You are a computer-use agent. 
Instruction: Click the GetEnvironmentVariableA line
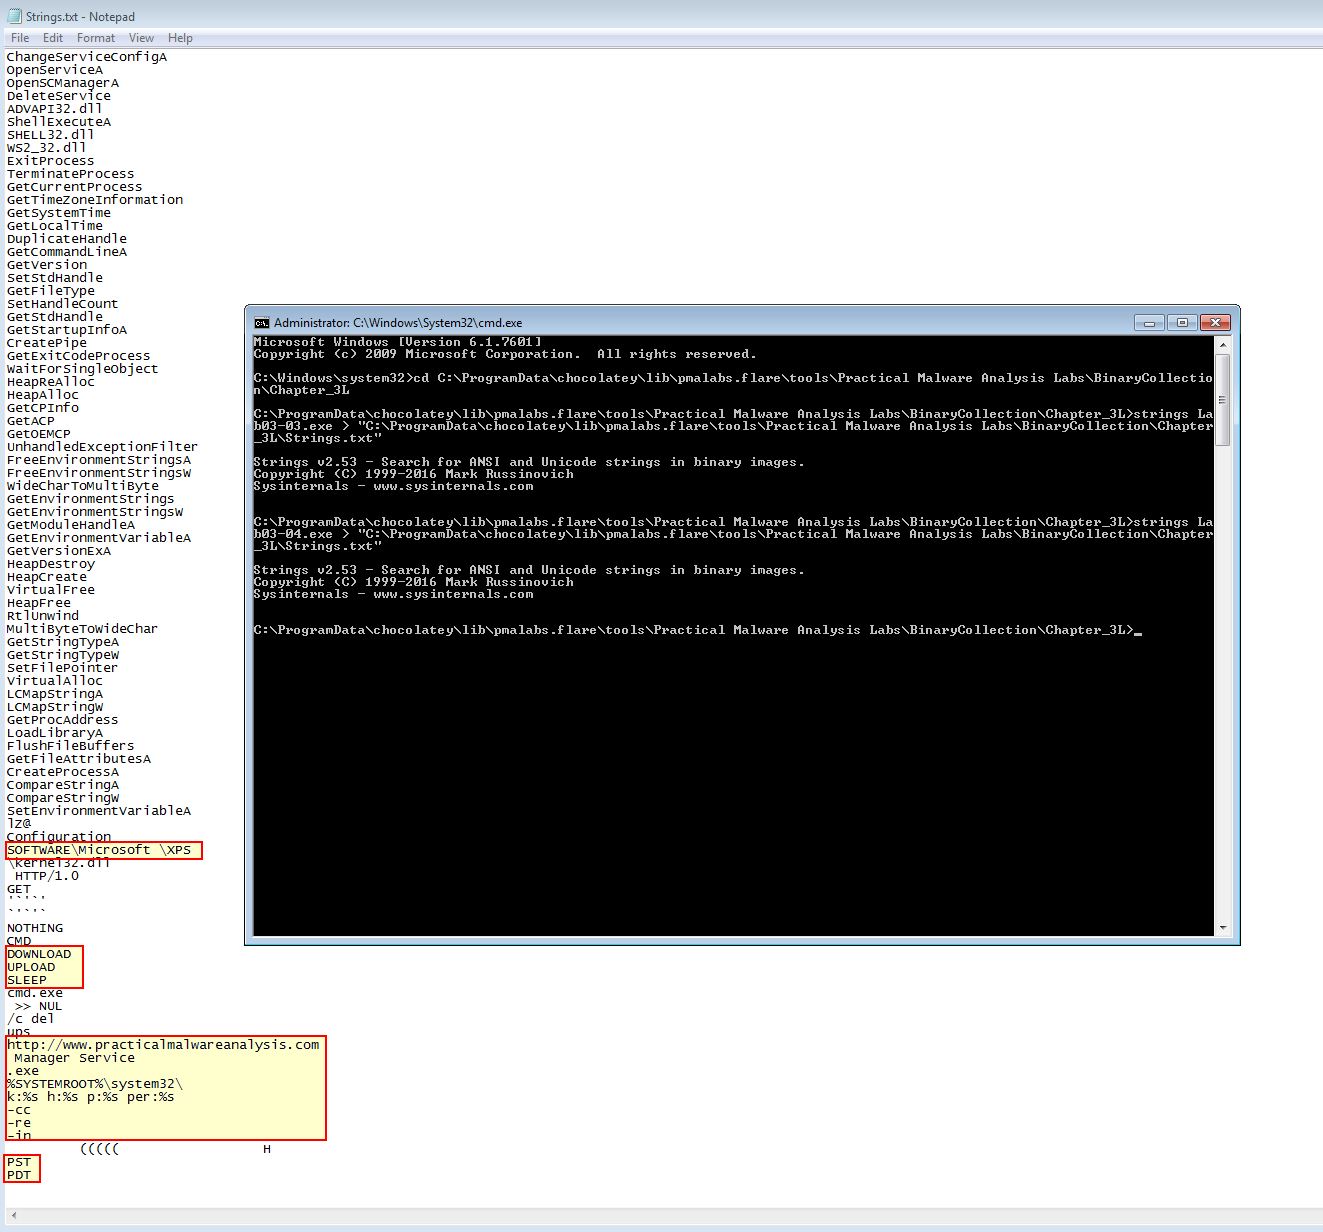point(99,538)
